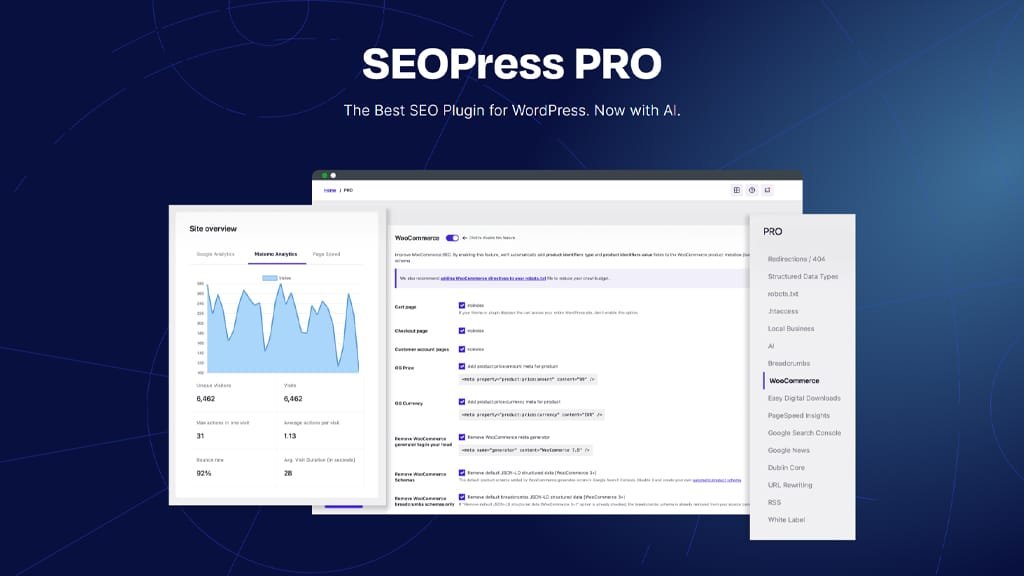Select the Matomo Analytics tab
The image size is (1024, 576).
click(276, 254)
